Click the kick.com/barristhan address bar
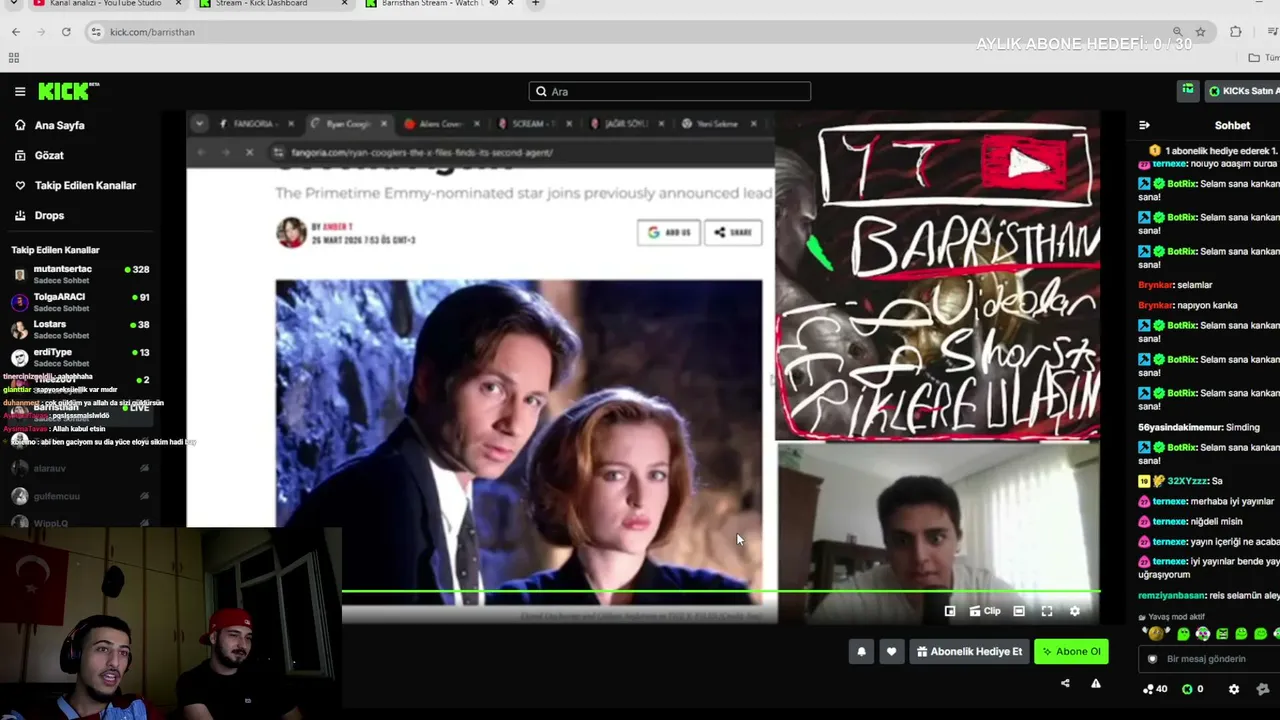 click(x=640, y=32)
